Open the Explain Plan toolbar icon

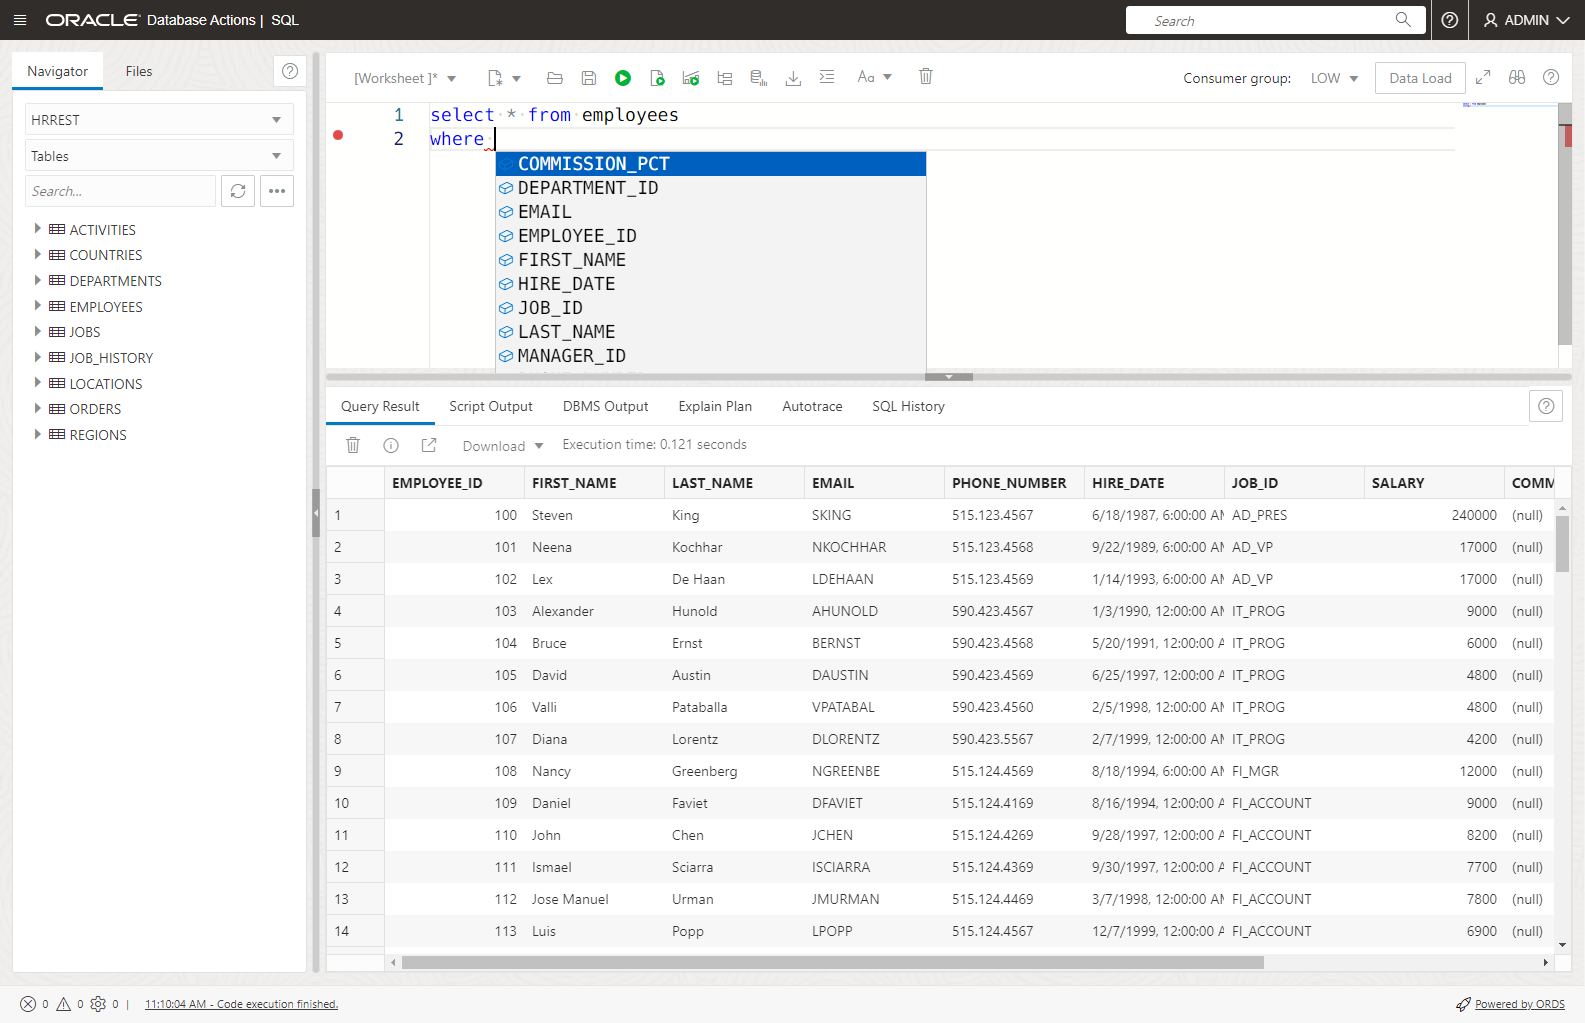[725, 78]
